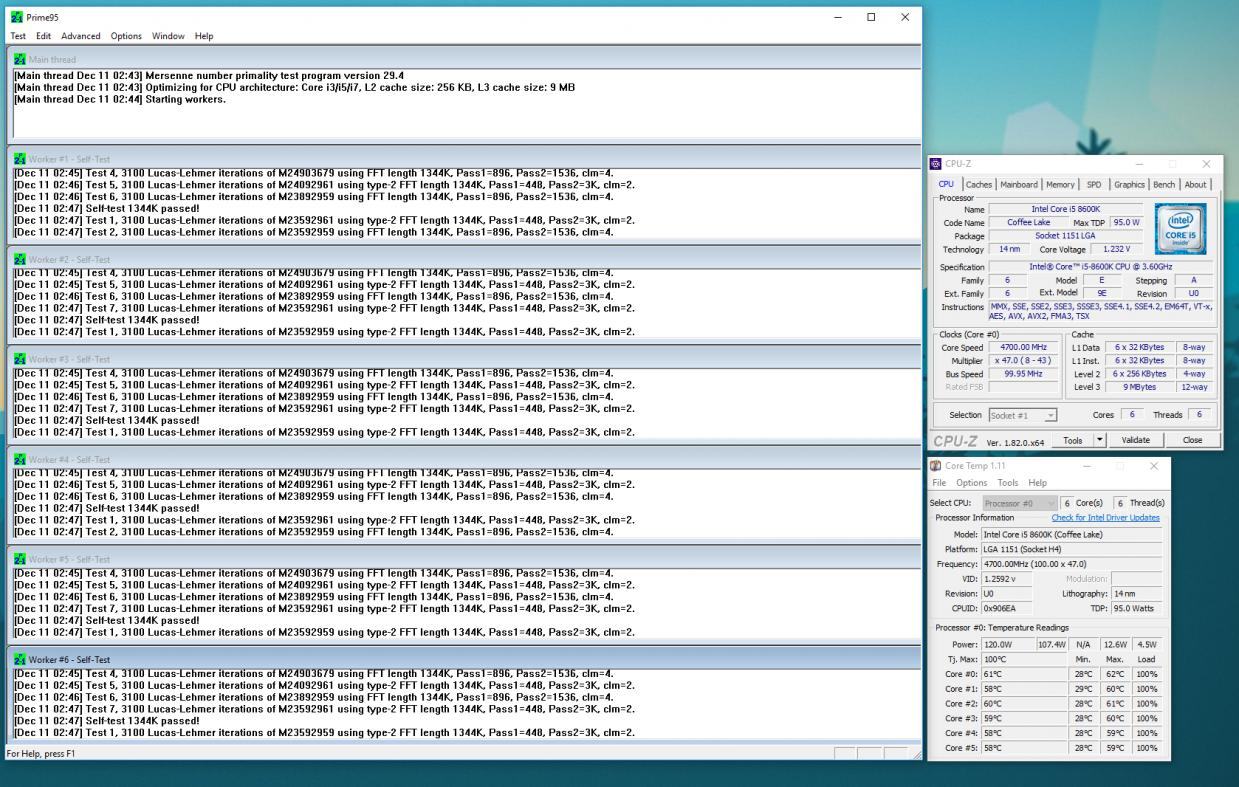
Task: Click 'For Help, press F1' status bar text
Action: pyautogui.click(x=41, y=753)
